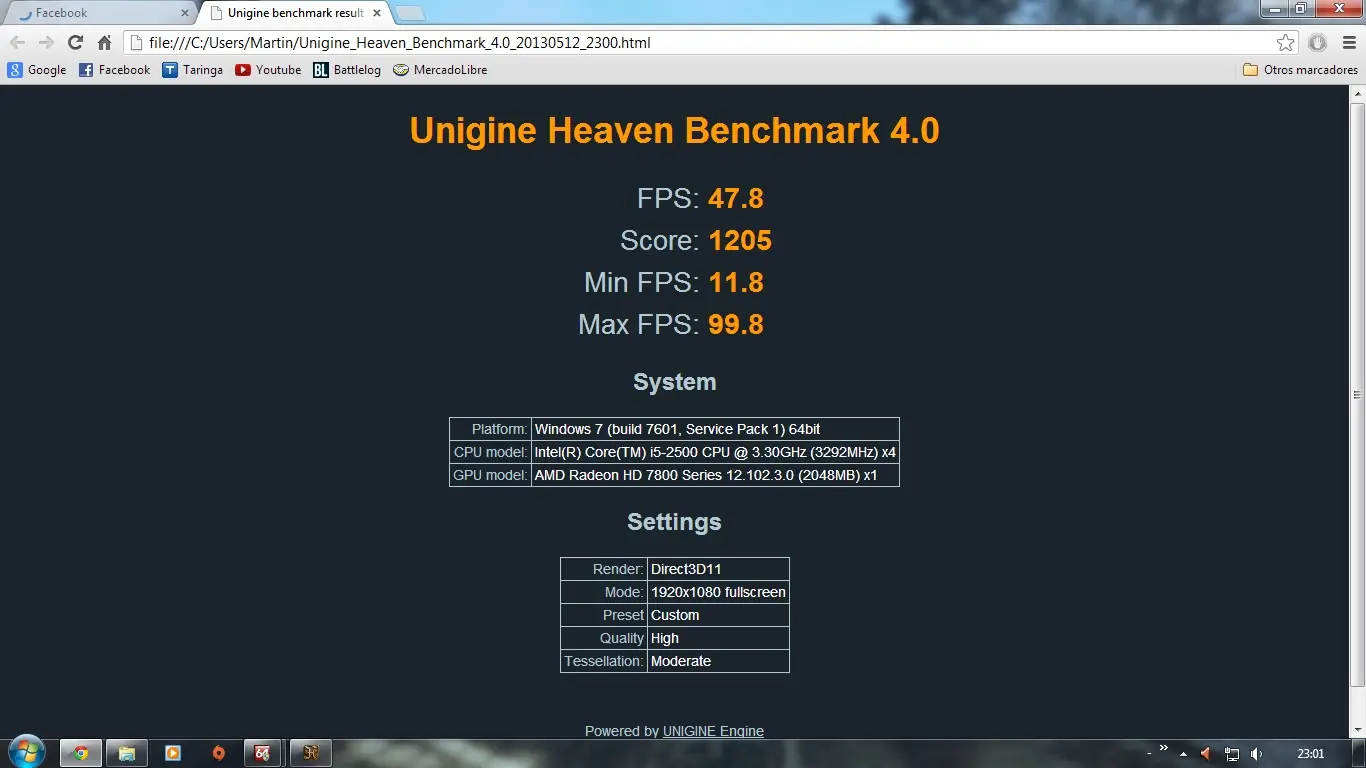The image size is (1366, 768).
Task: Open the white volume speaker tray icon
Action: click(x=1256, y=754)
